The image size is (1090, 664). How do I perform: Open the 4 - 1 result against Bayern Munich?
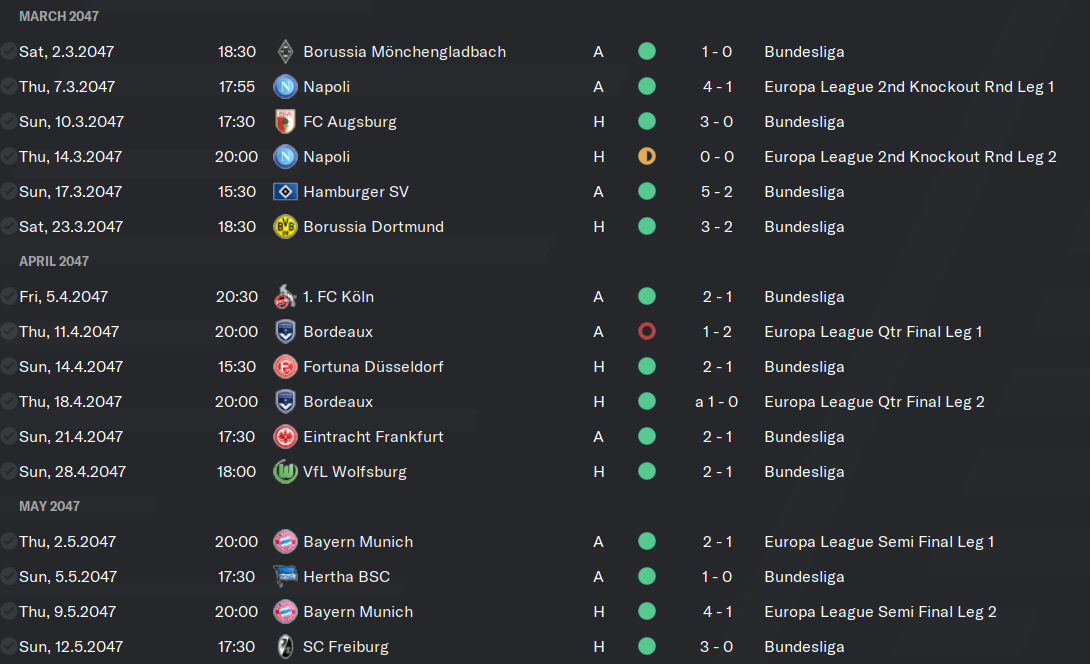(x=717, y=612)
